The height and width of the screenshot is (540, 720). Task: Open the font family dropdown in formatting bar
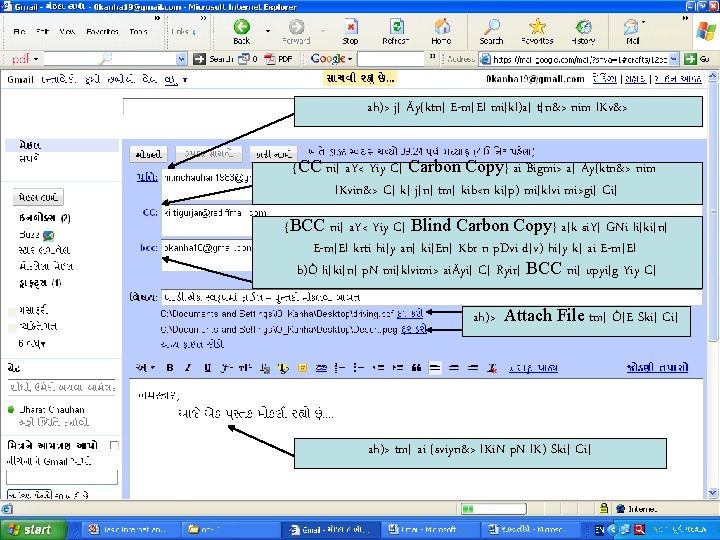click(x=226, y=367)
